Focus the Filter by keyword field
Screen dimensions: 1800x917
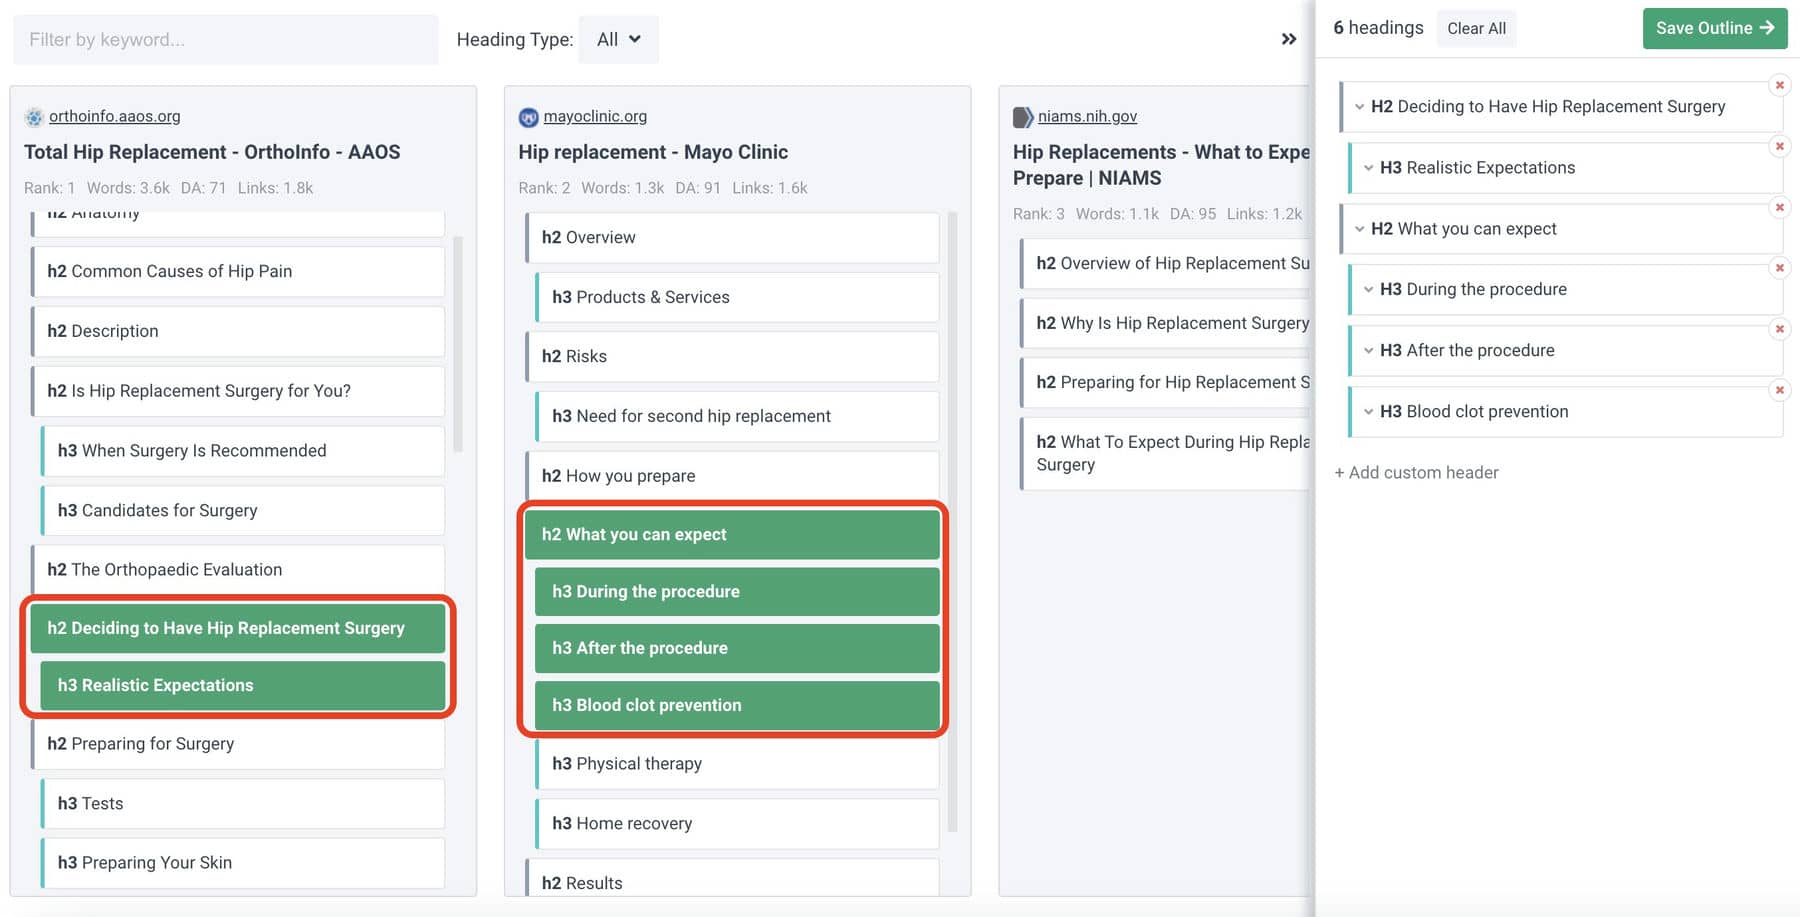click(x=225, y=40)
